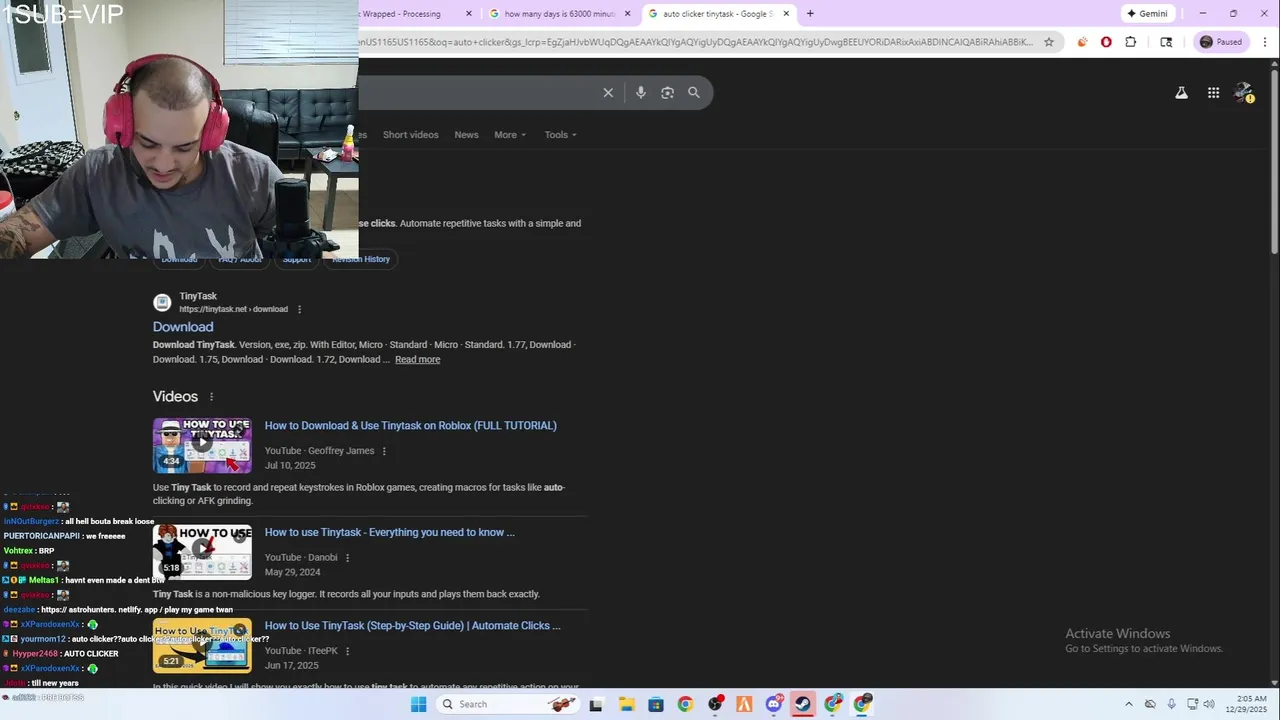Open the TinyTask Download result link
Screen dimensions: 1280x720
tap(183, 327)
